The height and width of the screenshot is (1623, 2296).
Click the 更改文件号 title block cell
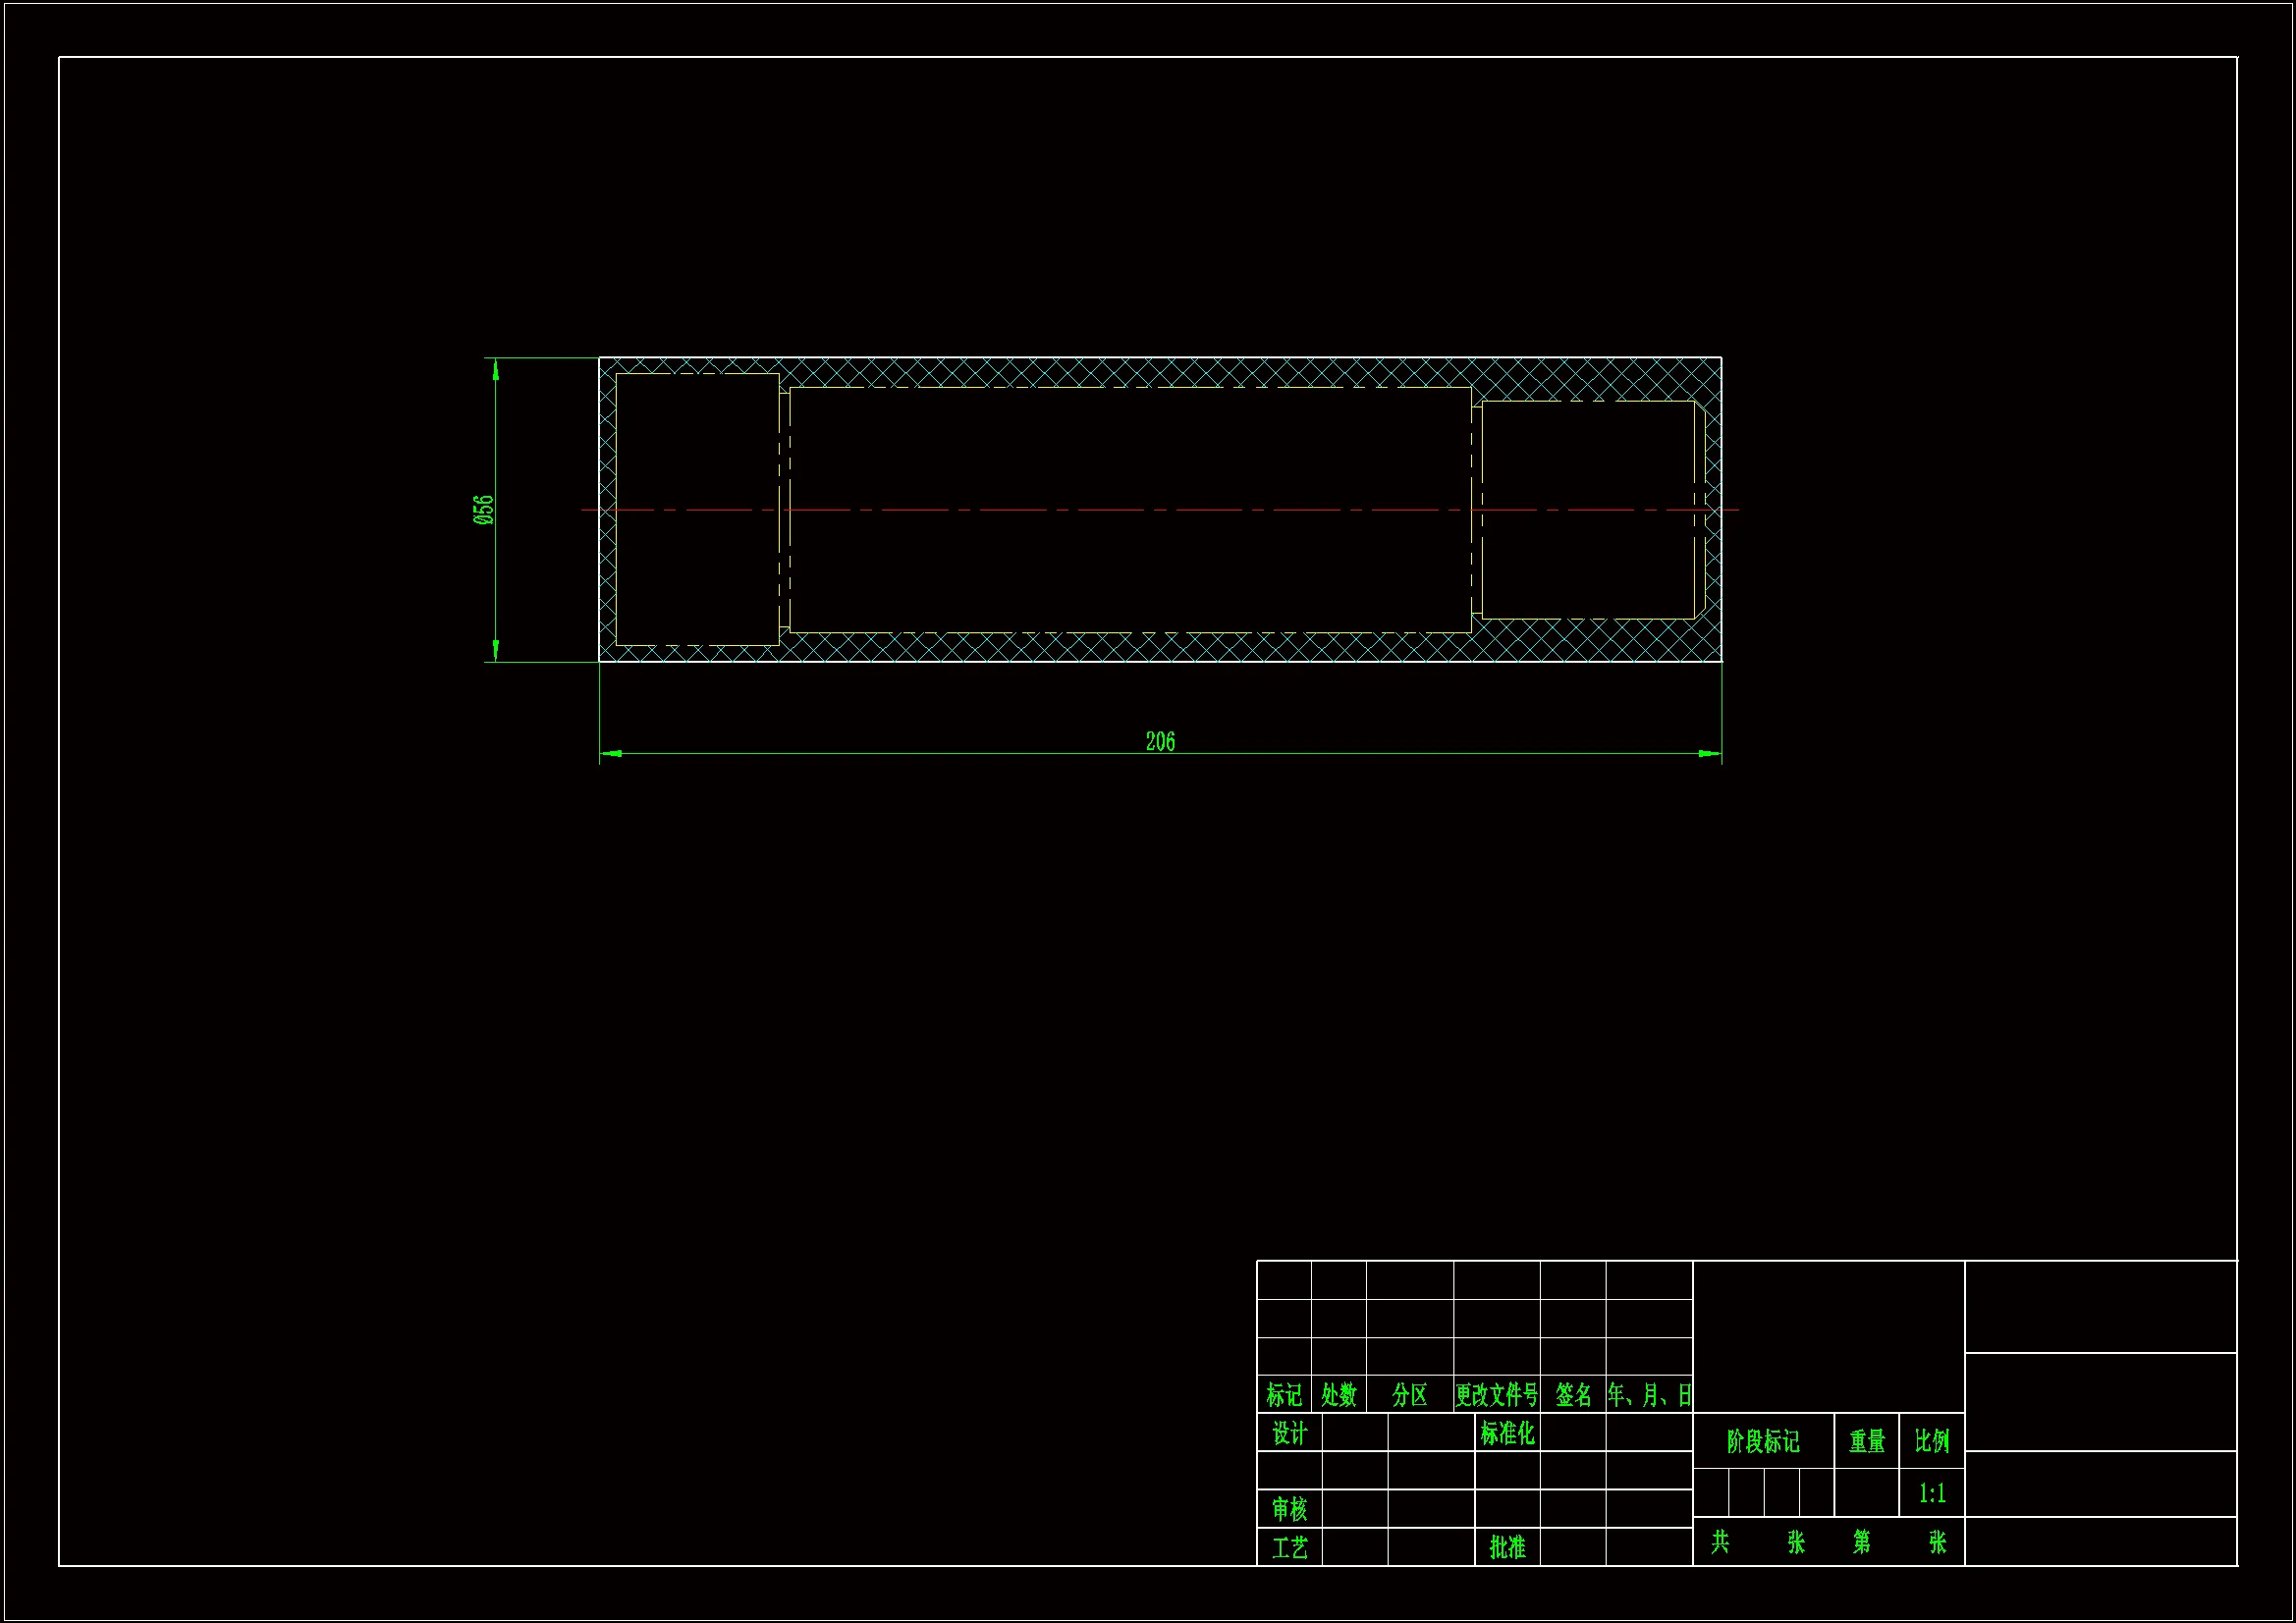pyautogui.click(x=1496, y=1394)
